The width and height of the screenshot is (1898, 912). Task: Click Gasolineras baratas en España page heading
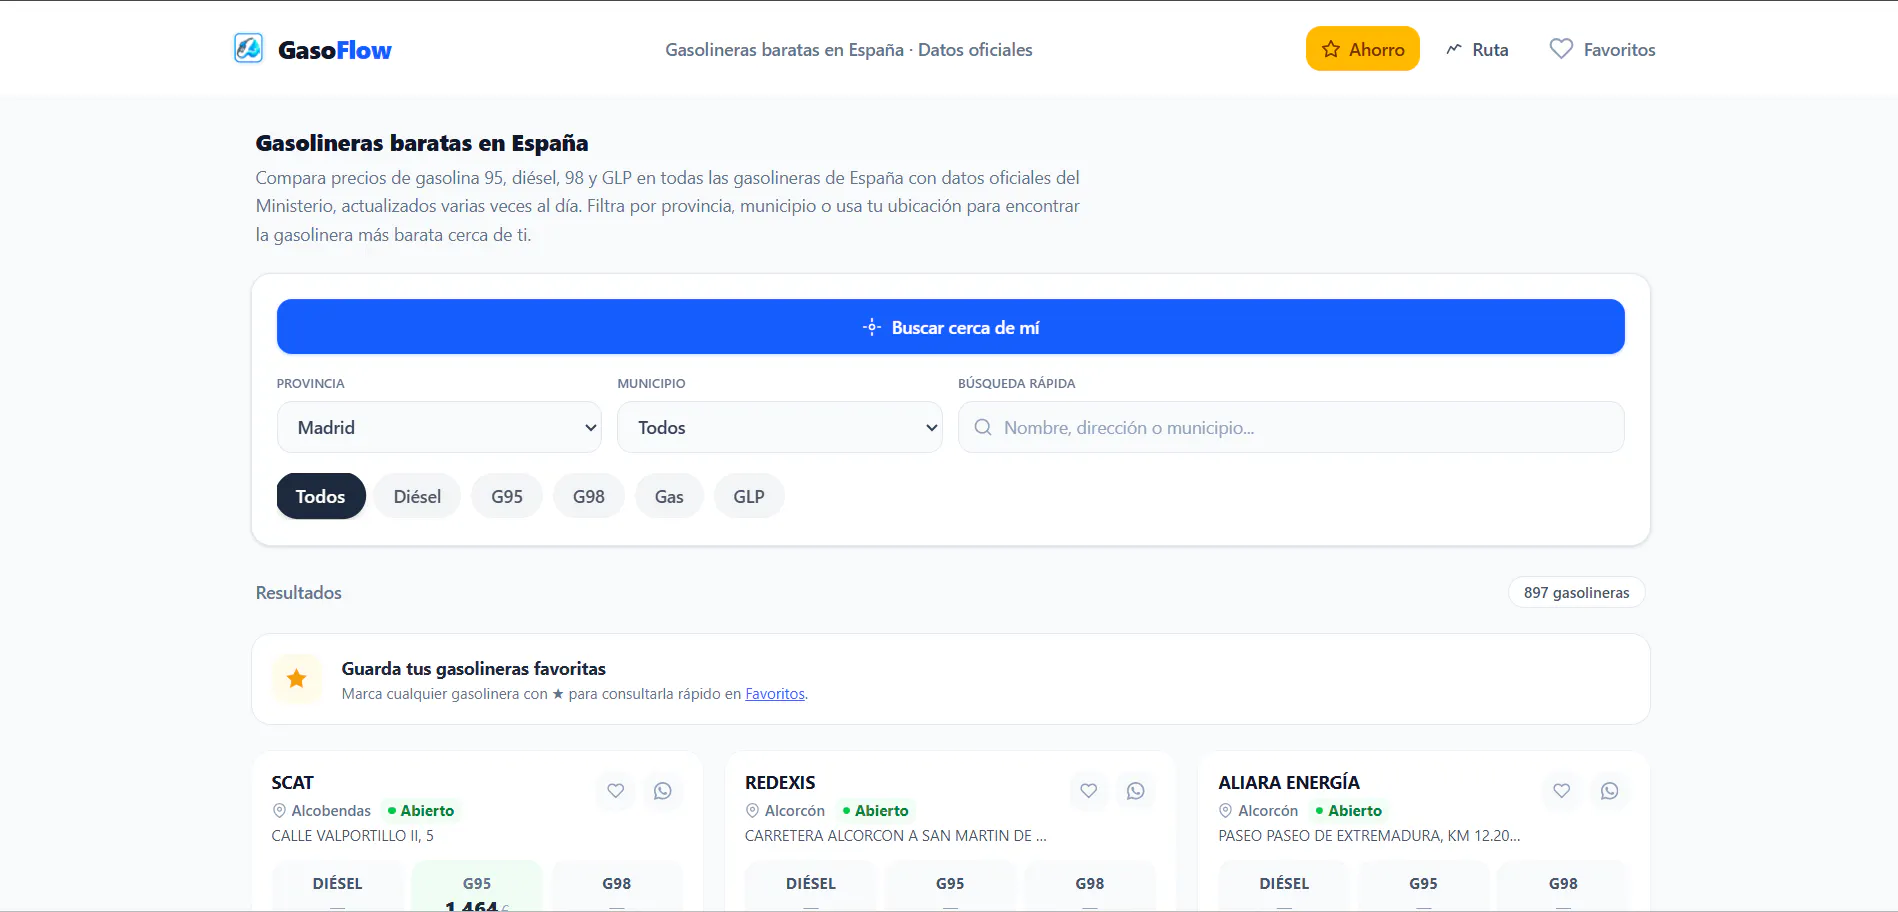pyautogui.click(x=422, y=143)
